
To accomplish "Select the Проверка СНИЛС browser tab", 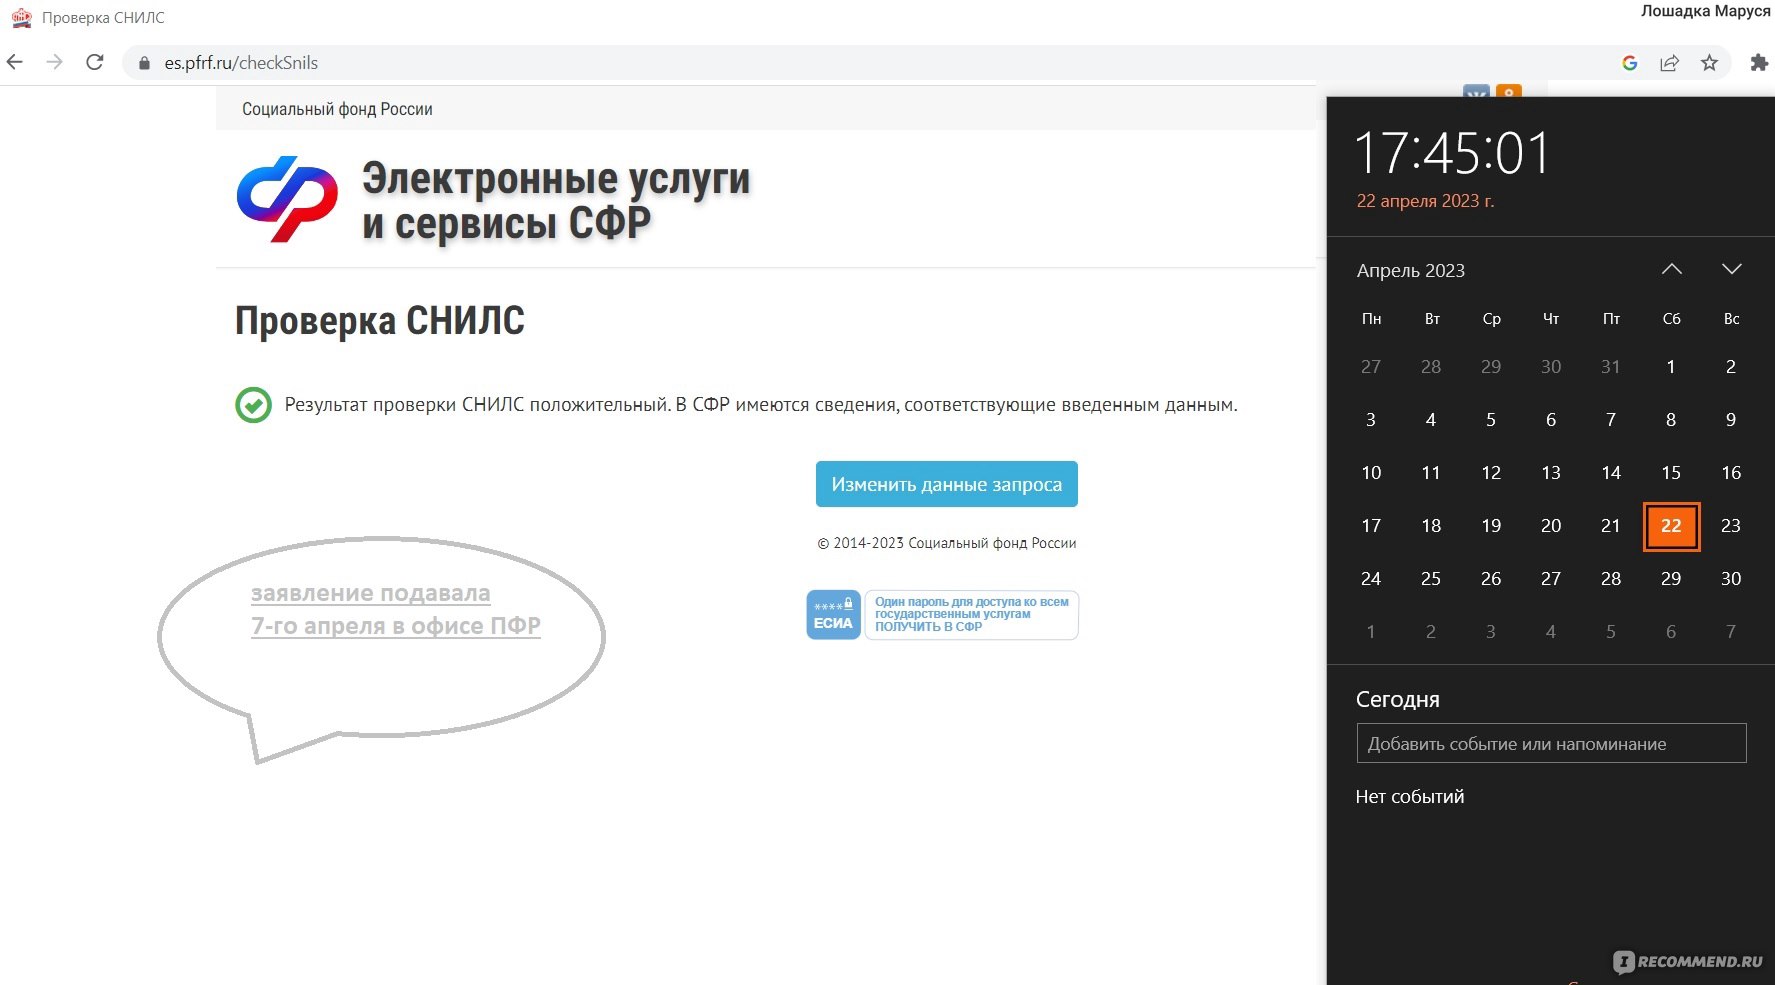I will (x=88, y=18).
